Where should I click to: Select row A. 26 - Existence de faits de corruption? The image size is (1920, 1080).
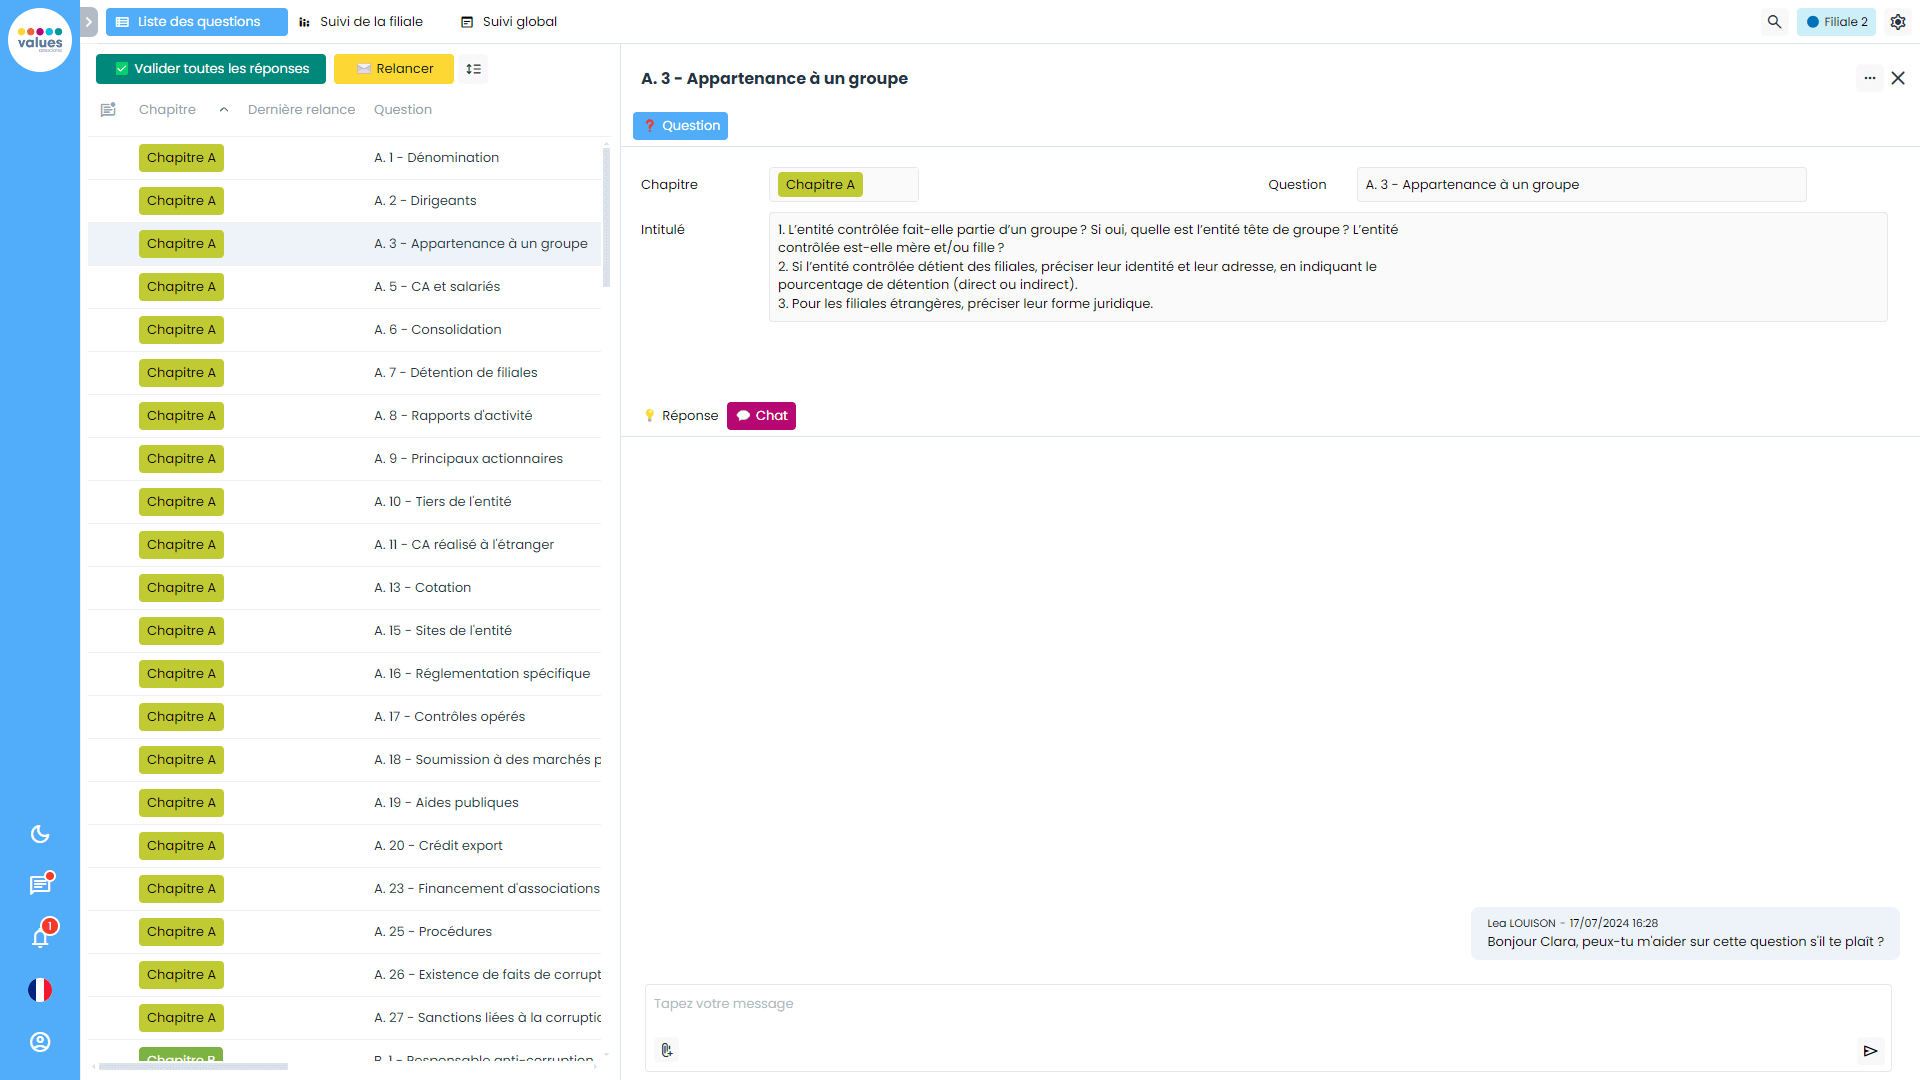pos(344,975)
